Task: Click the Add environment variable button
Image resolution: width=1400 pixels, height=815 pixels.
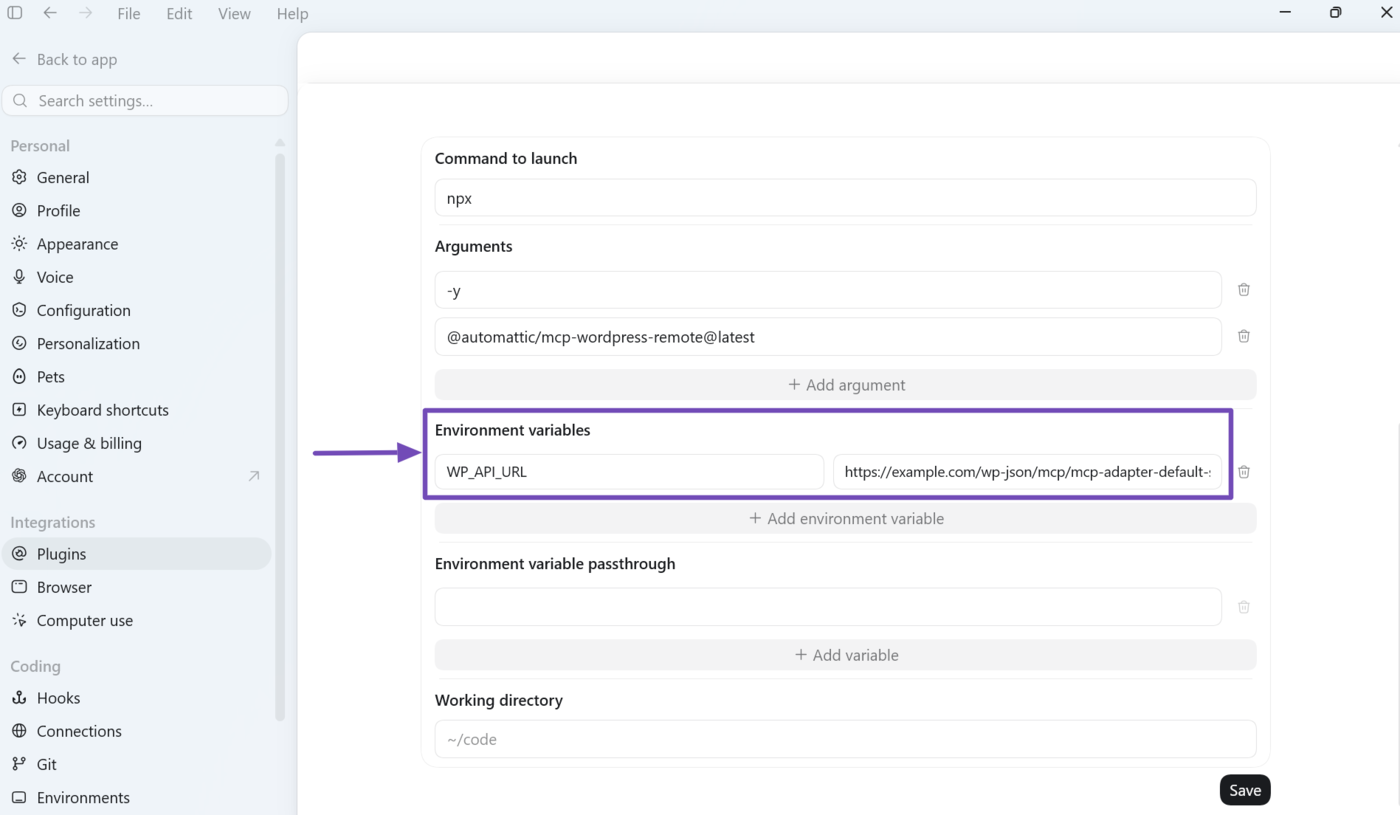Action: (x=845, y=519)
